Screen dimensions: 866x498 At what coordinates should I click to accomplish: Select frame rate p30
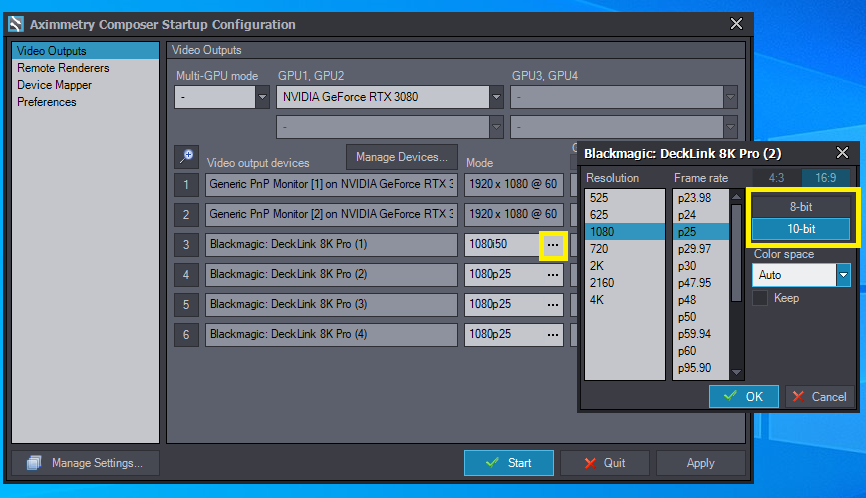click(x=701, y=266)
